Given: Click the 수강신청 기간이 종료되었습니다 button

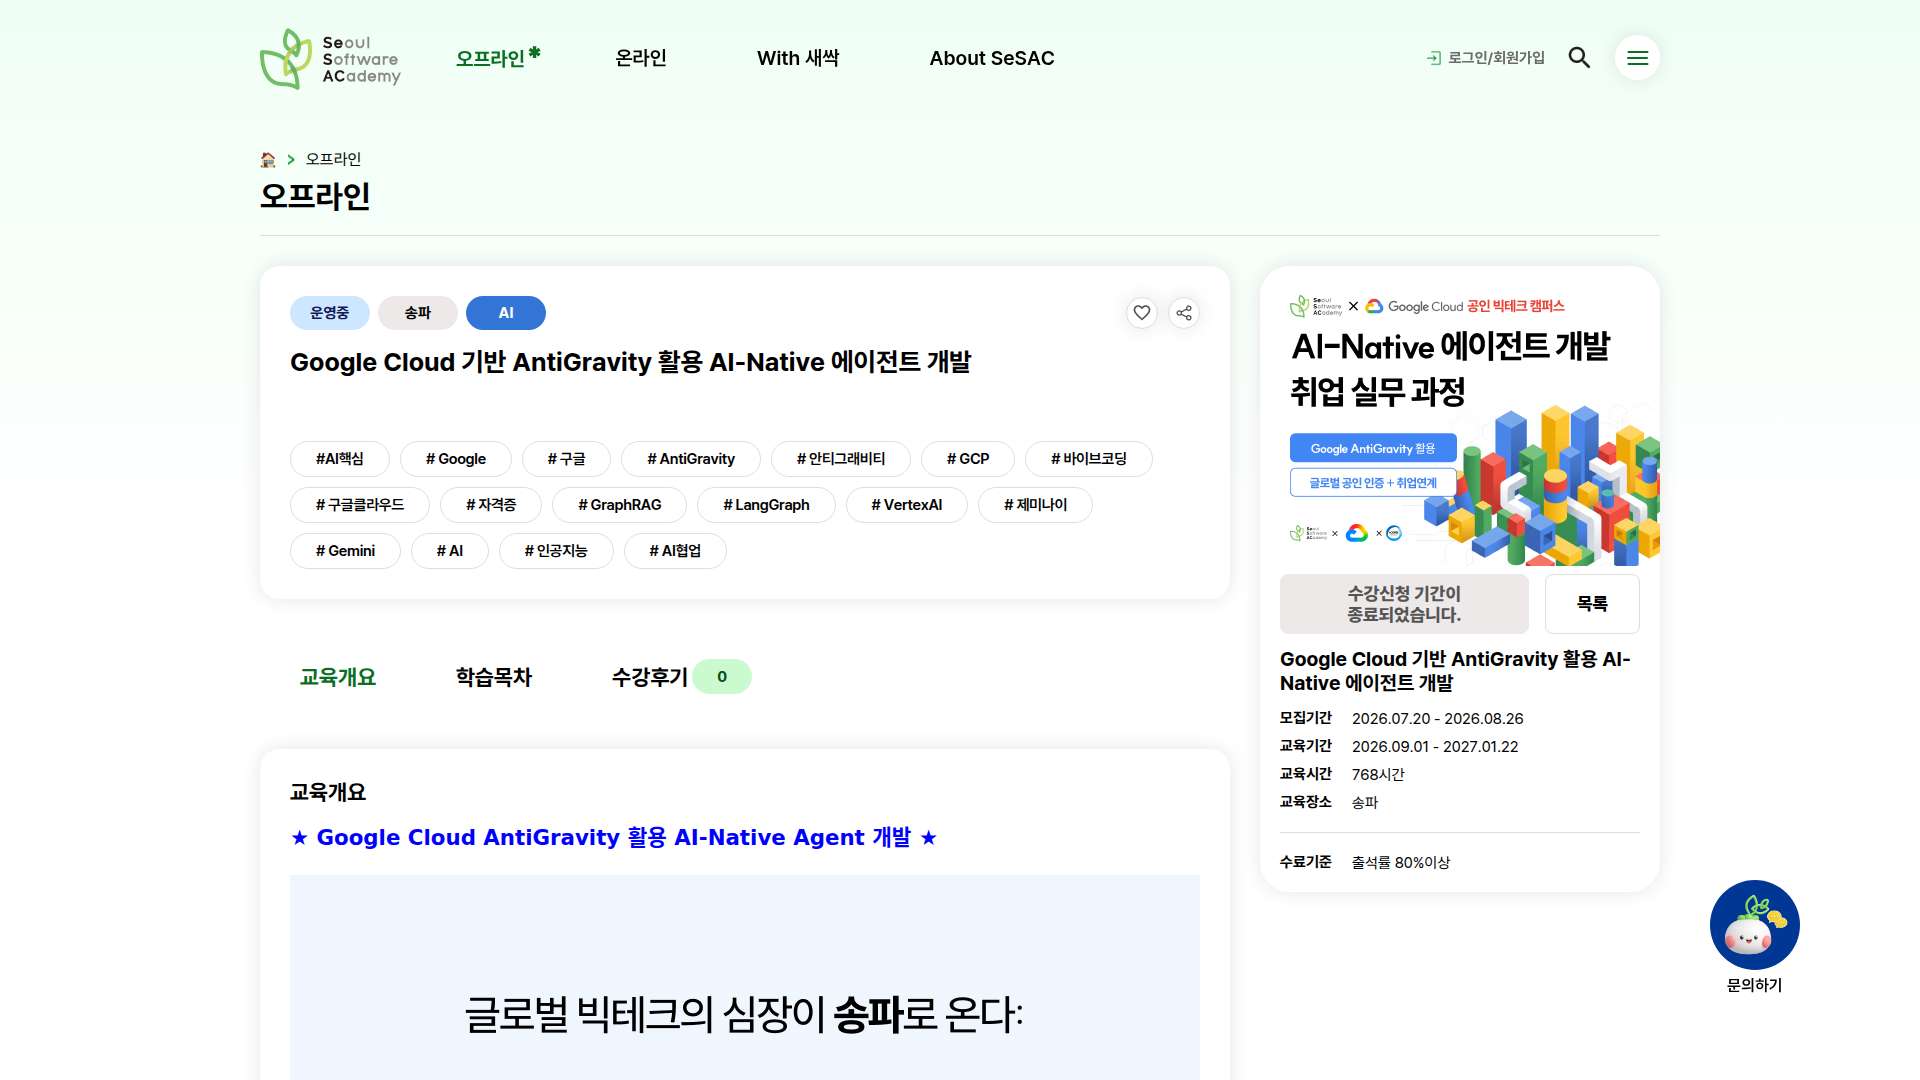Looking at the screenshot, I should pyautogui.click(x=1404, y=604).
